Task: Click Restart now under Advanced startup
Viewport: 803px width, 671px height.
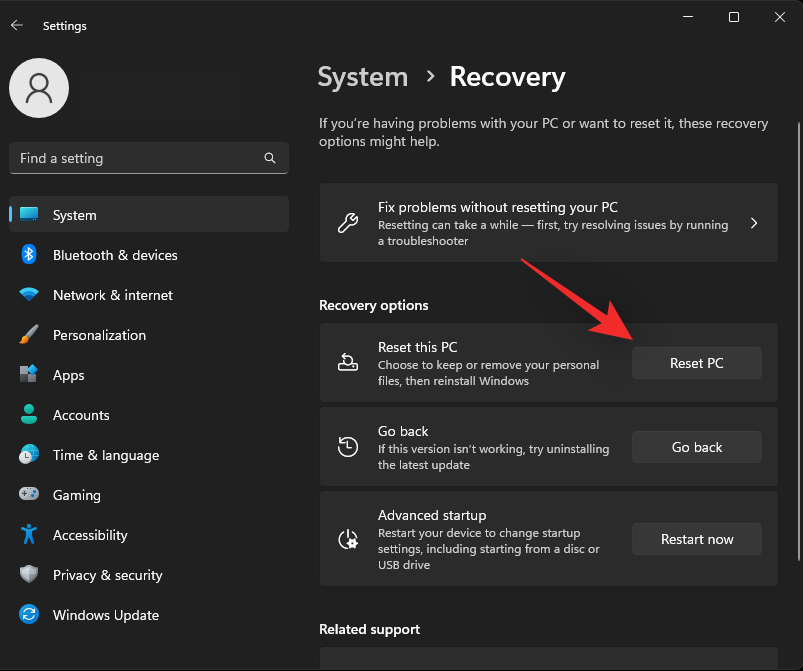Action: (696, 539)
